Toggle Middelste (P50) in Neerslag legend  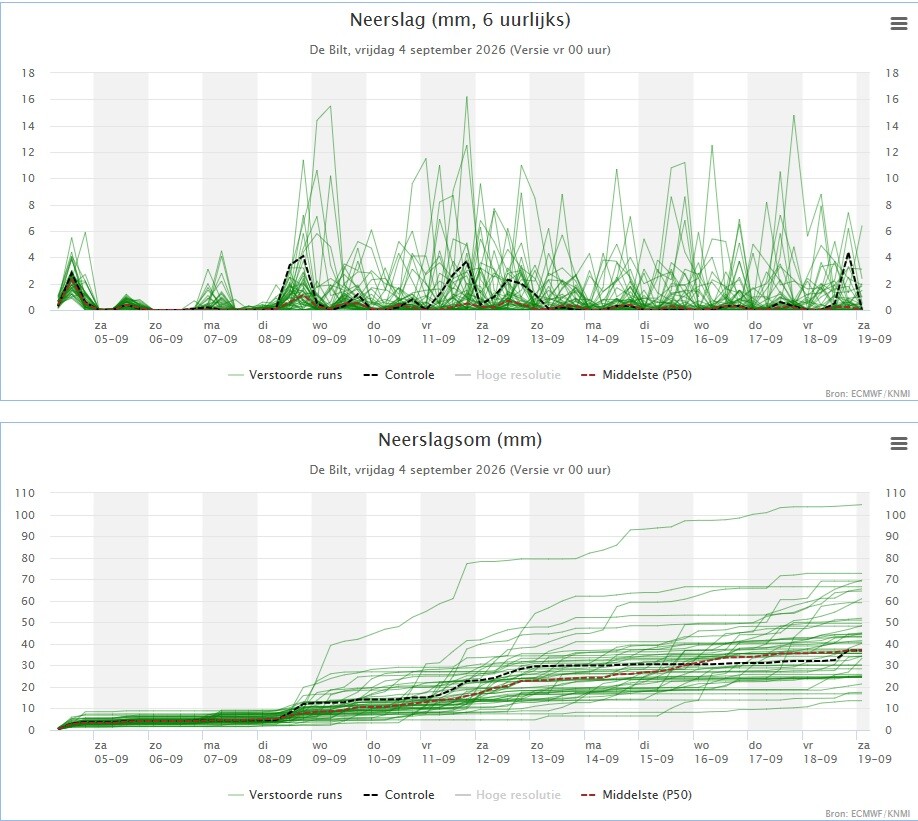pyautogui.click(x=636, y=375)
